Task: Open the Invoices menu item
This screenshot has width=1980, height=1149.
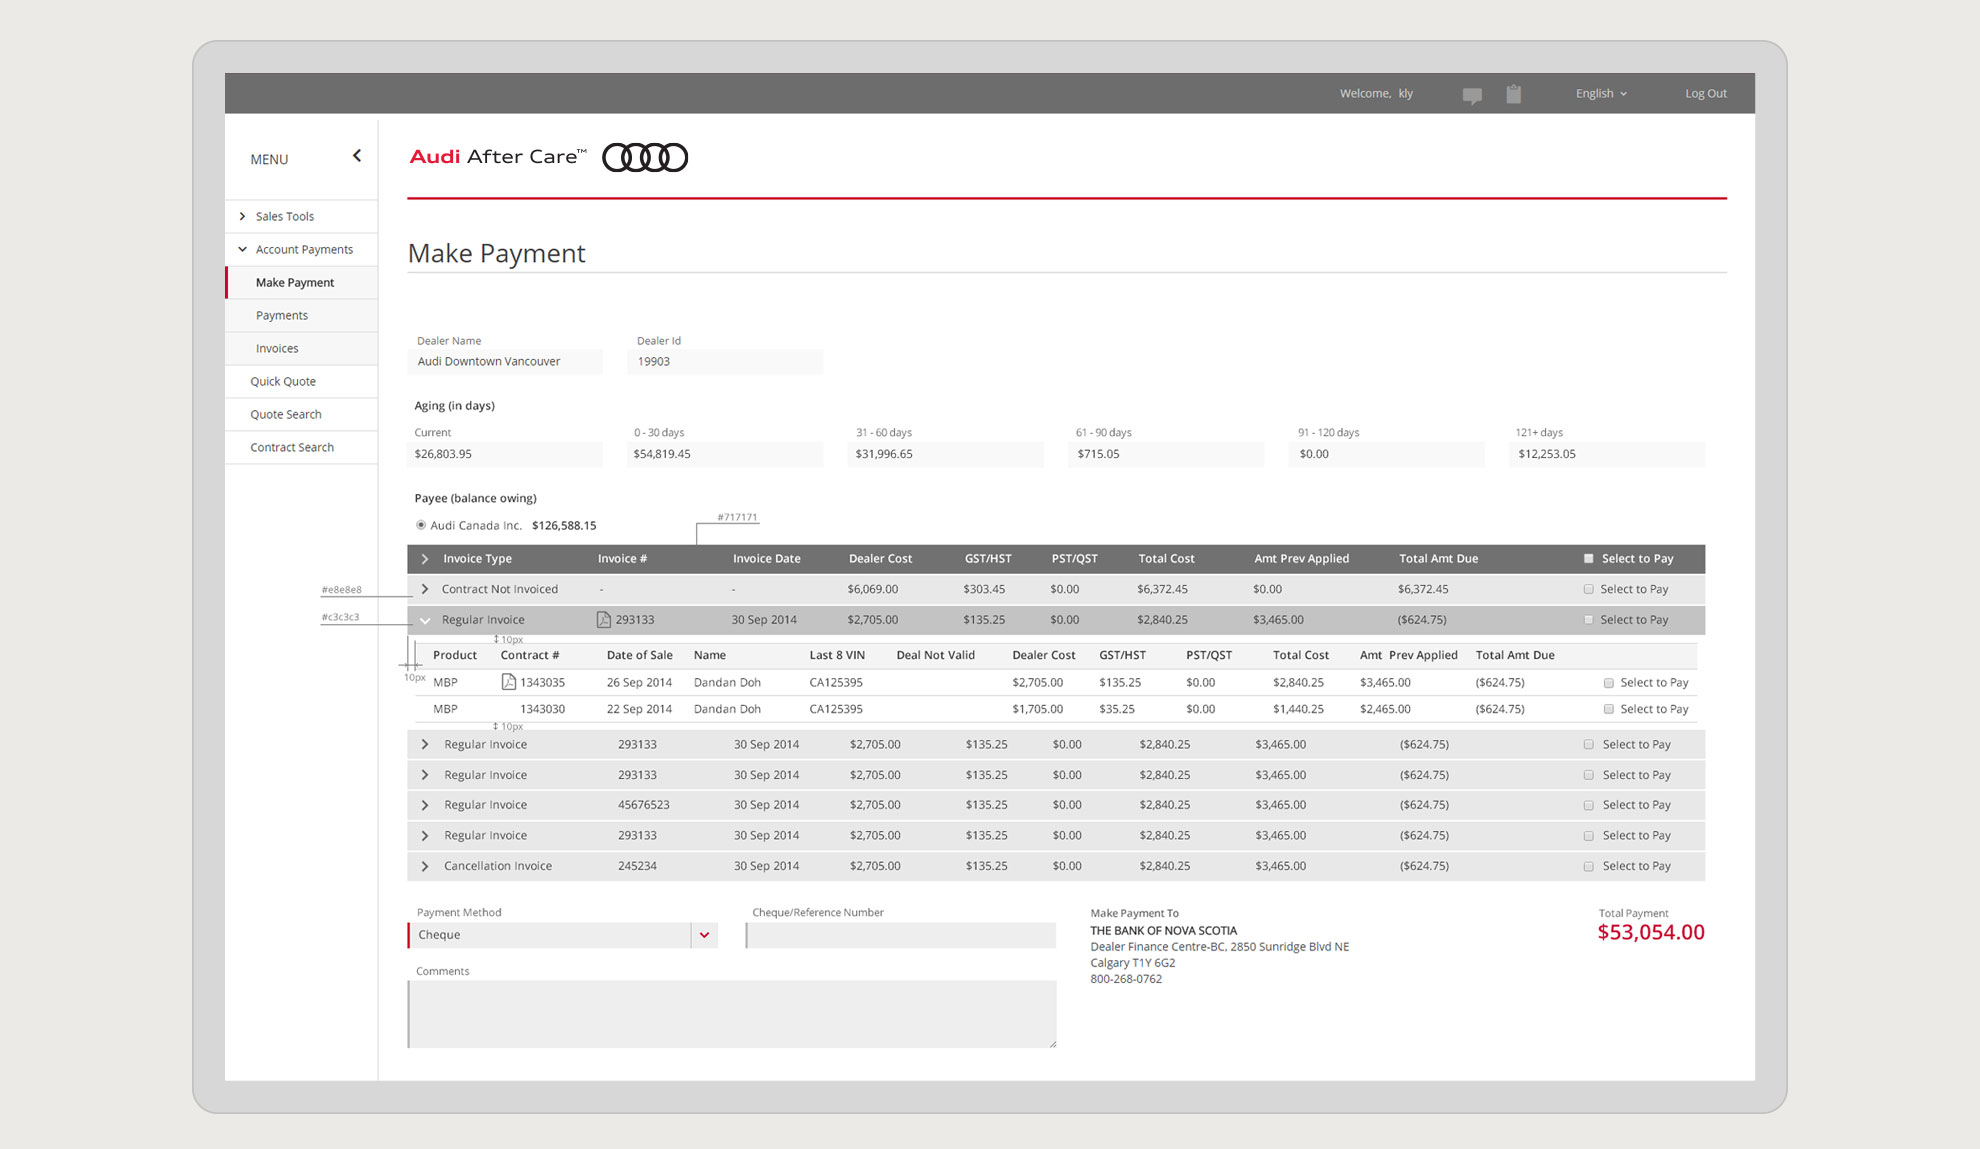Action: [301, 348]
